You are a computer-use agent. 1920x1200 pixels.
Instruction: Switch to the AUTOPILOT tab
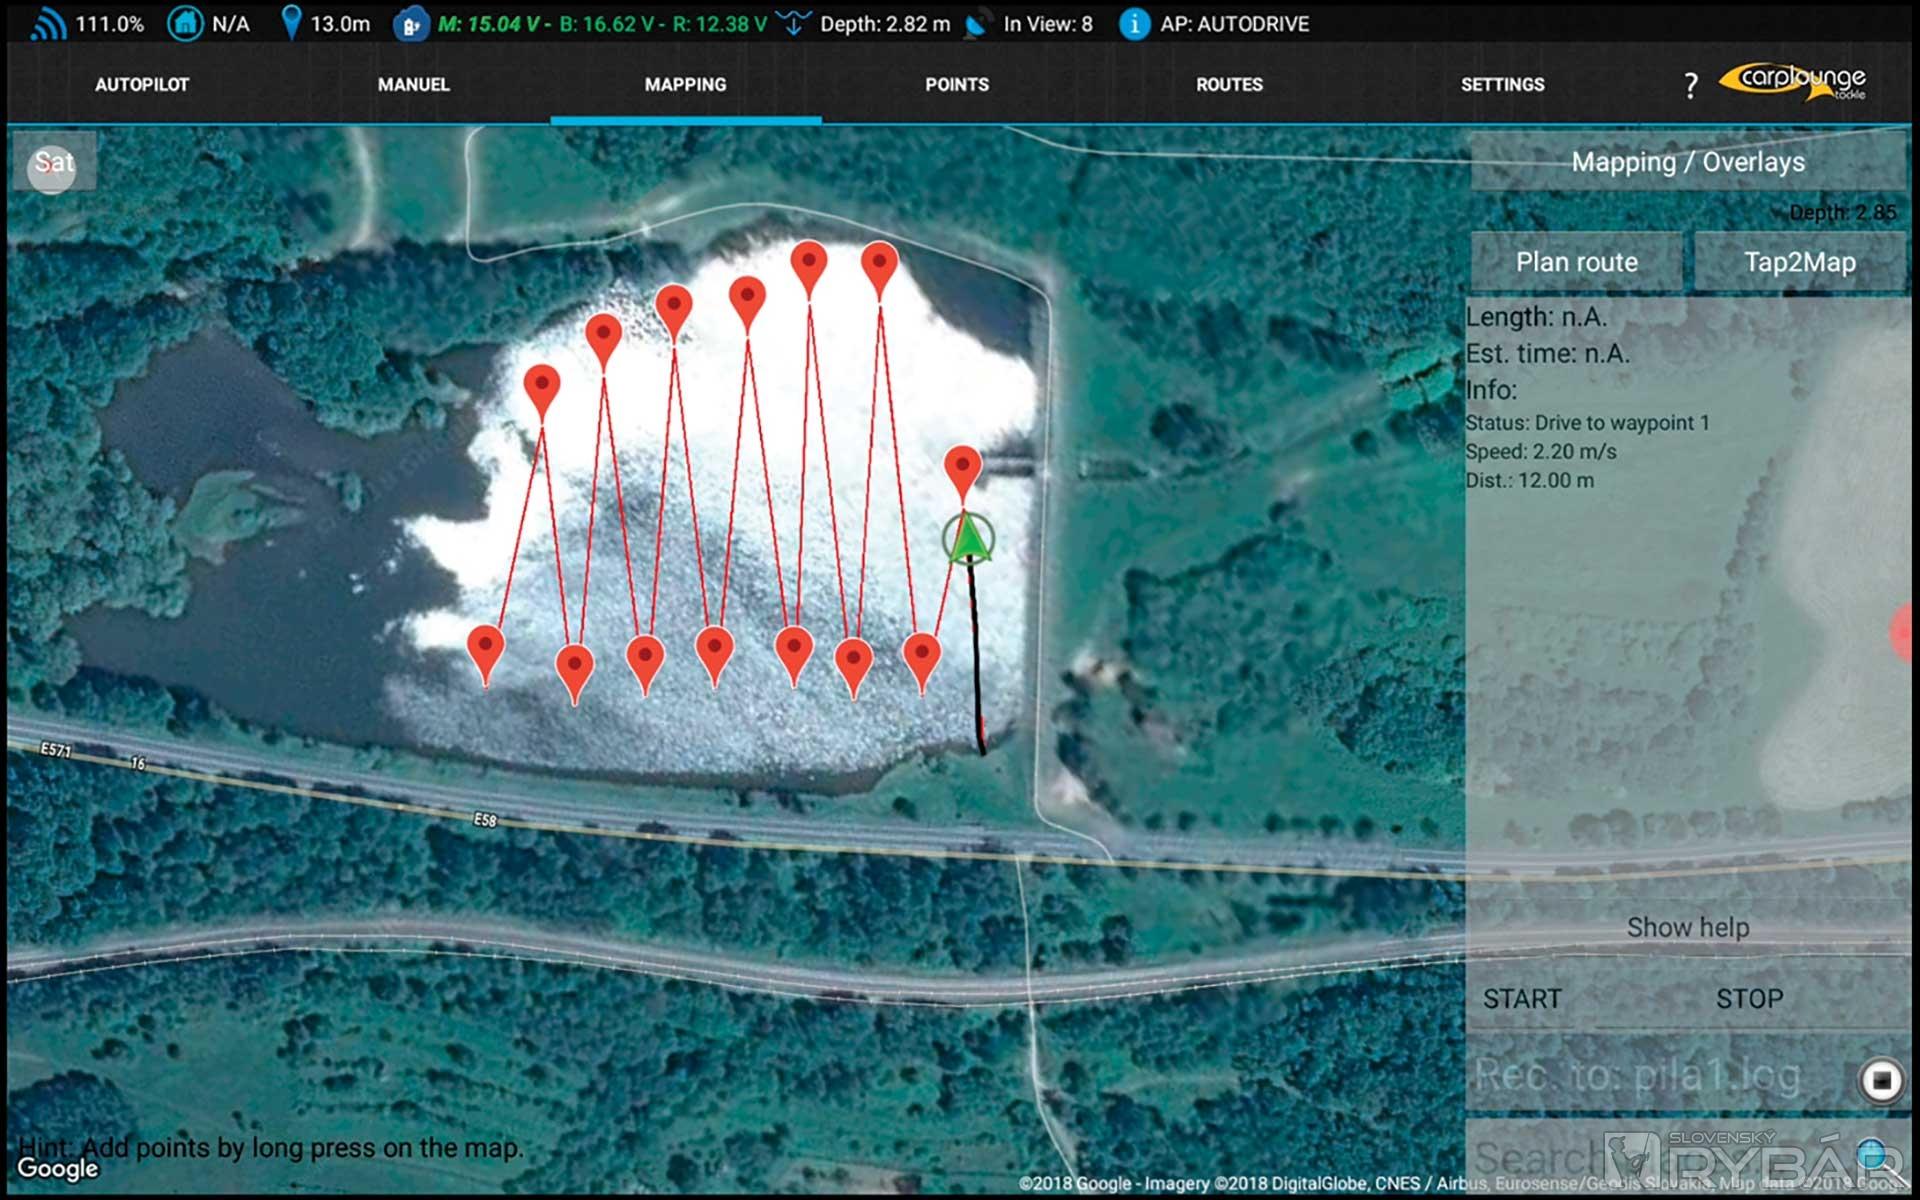tap(142, 85)
